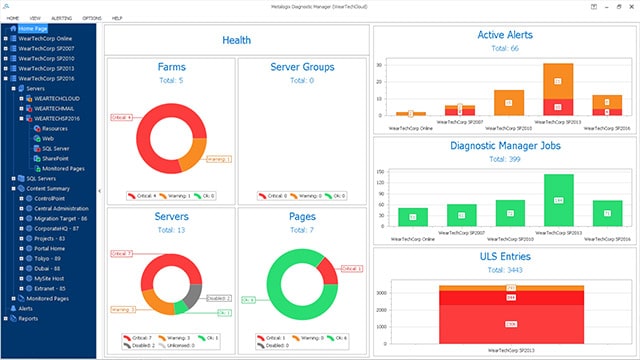Click the Content Summary icon
This screenshot has height=360, width=640.
click(21, 188)
